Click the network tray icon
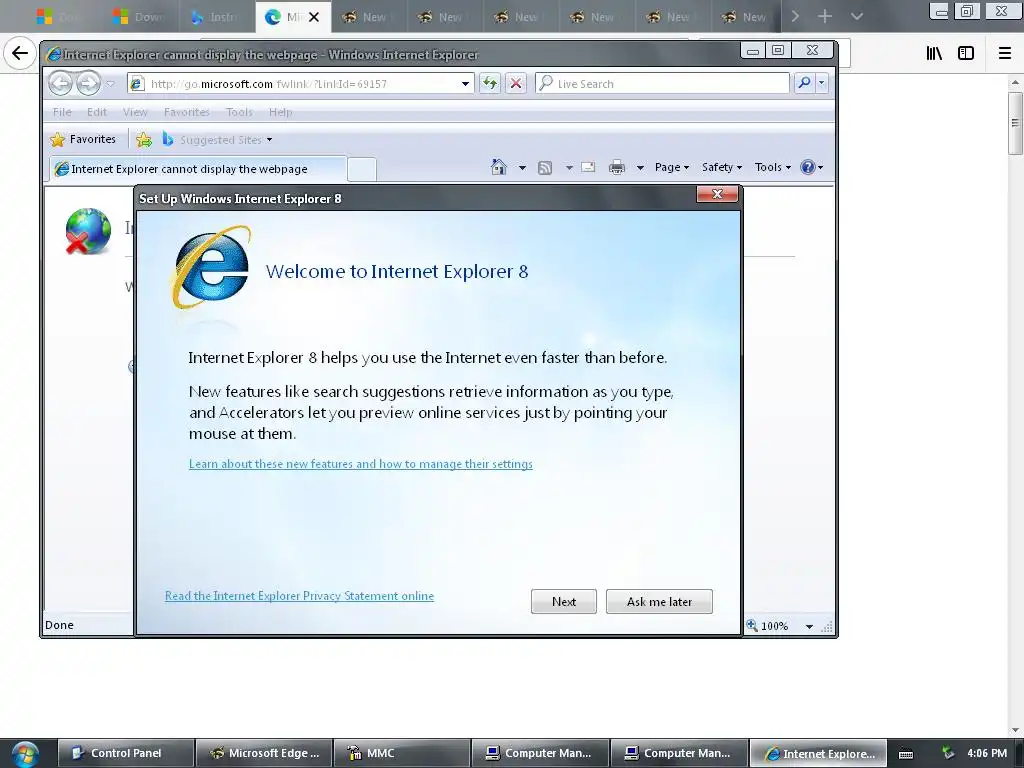Image resolution: width=1024 pixels, height=768 pixels. click(x=948, y=753)
